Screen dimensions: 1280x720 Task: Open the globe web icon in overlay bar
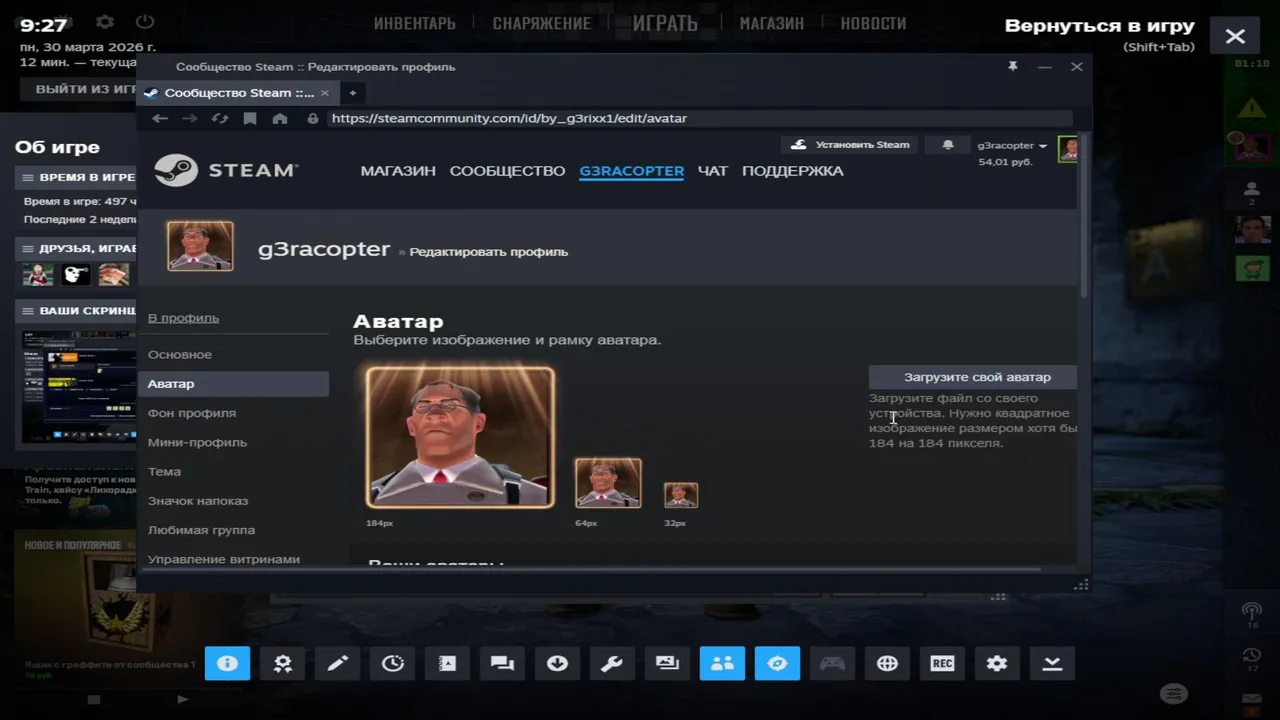tap(887, 663)
